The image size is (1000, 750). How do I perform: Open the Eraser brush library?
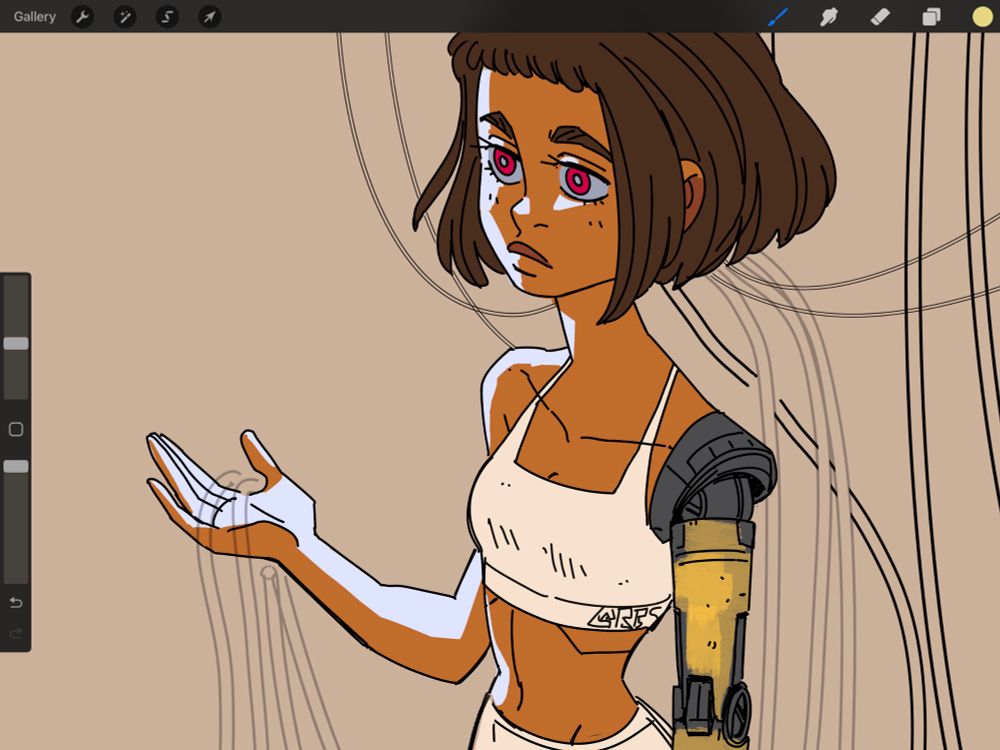tap(879, 16)
